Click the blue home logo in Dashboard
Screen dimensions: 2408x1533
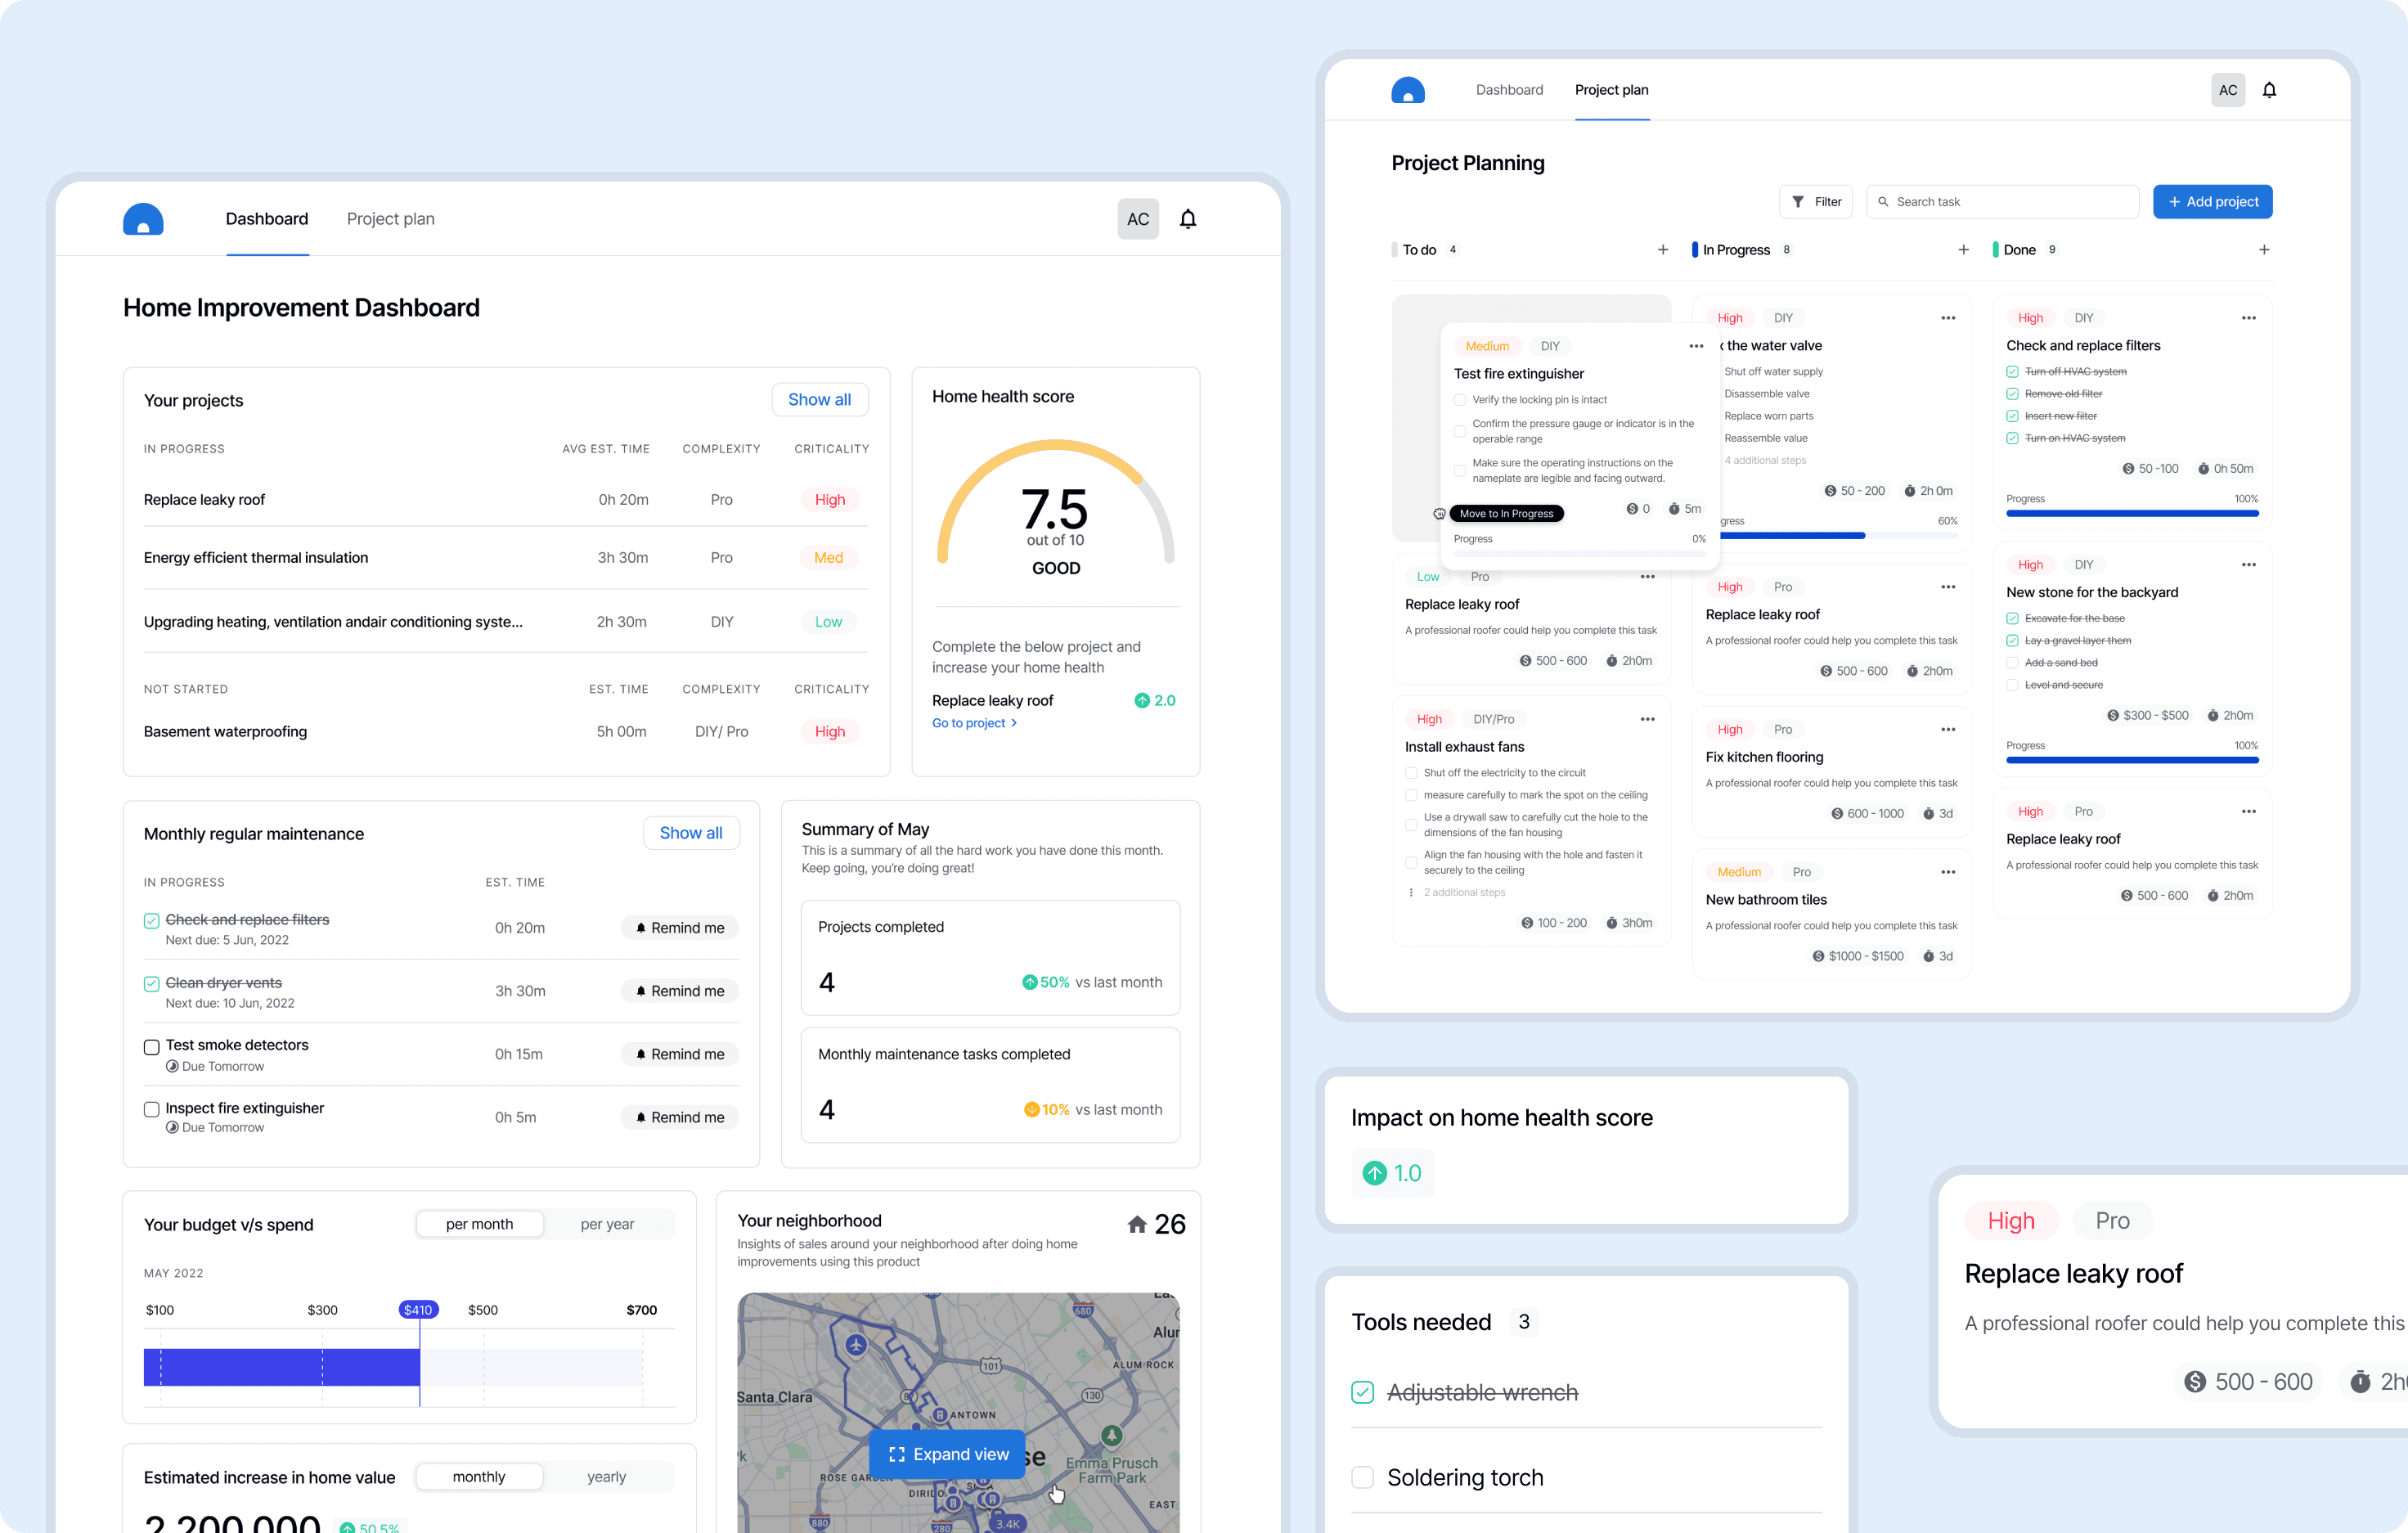143,219
